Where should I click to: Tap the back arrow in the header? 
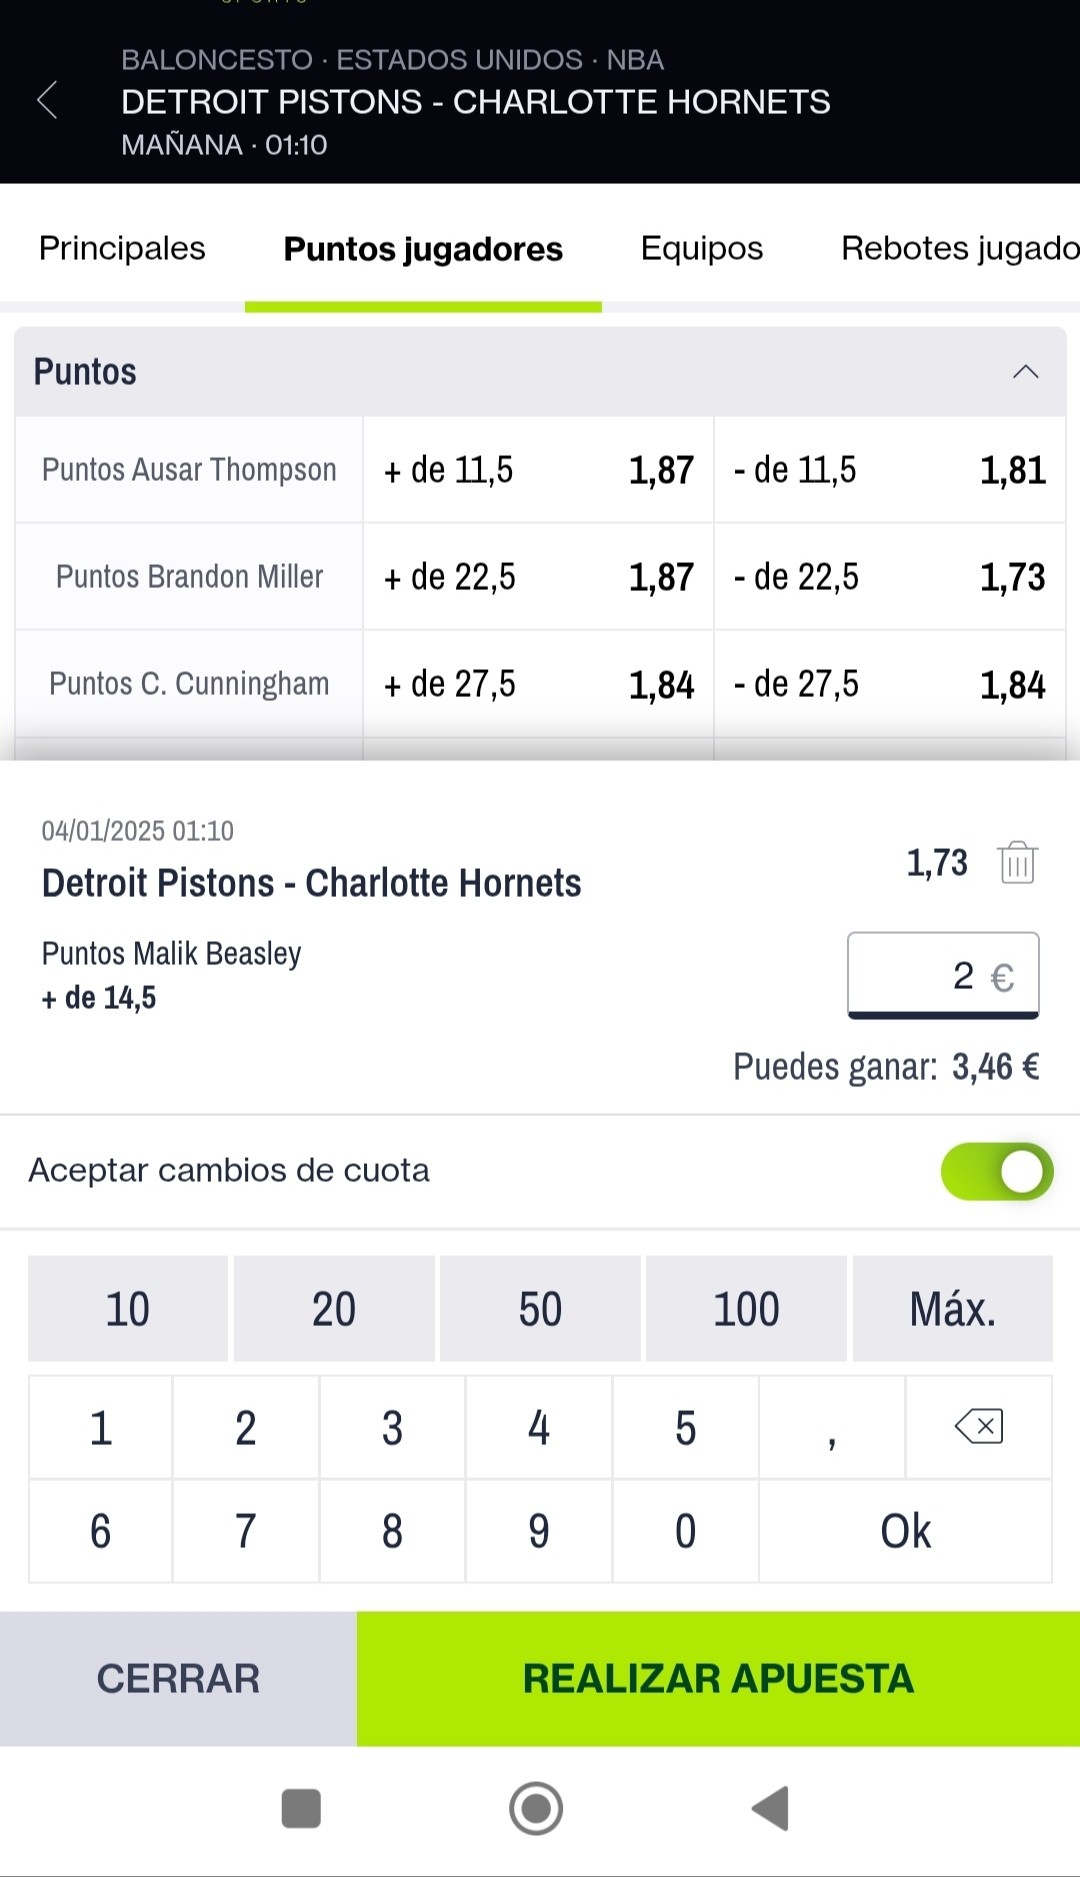[x=47, y=101]
